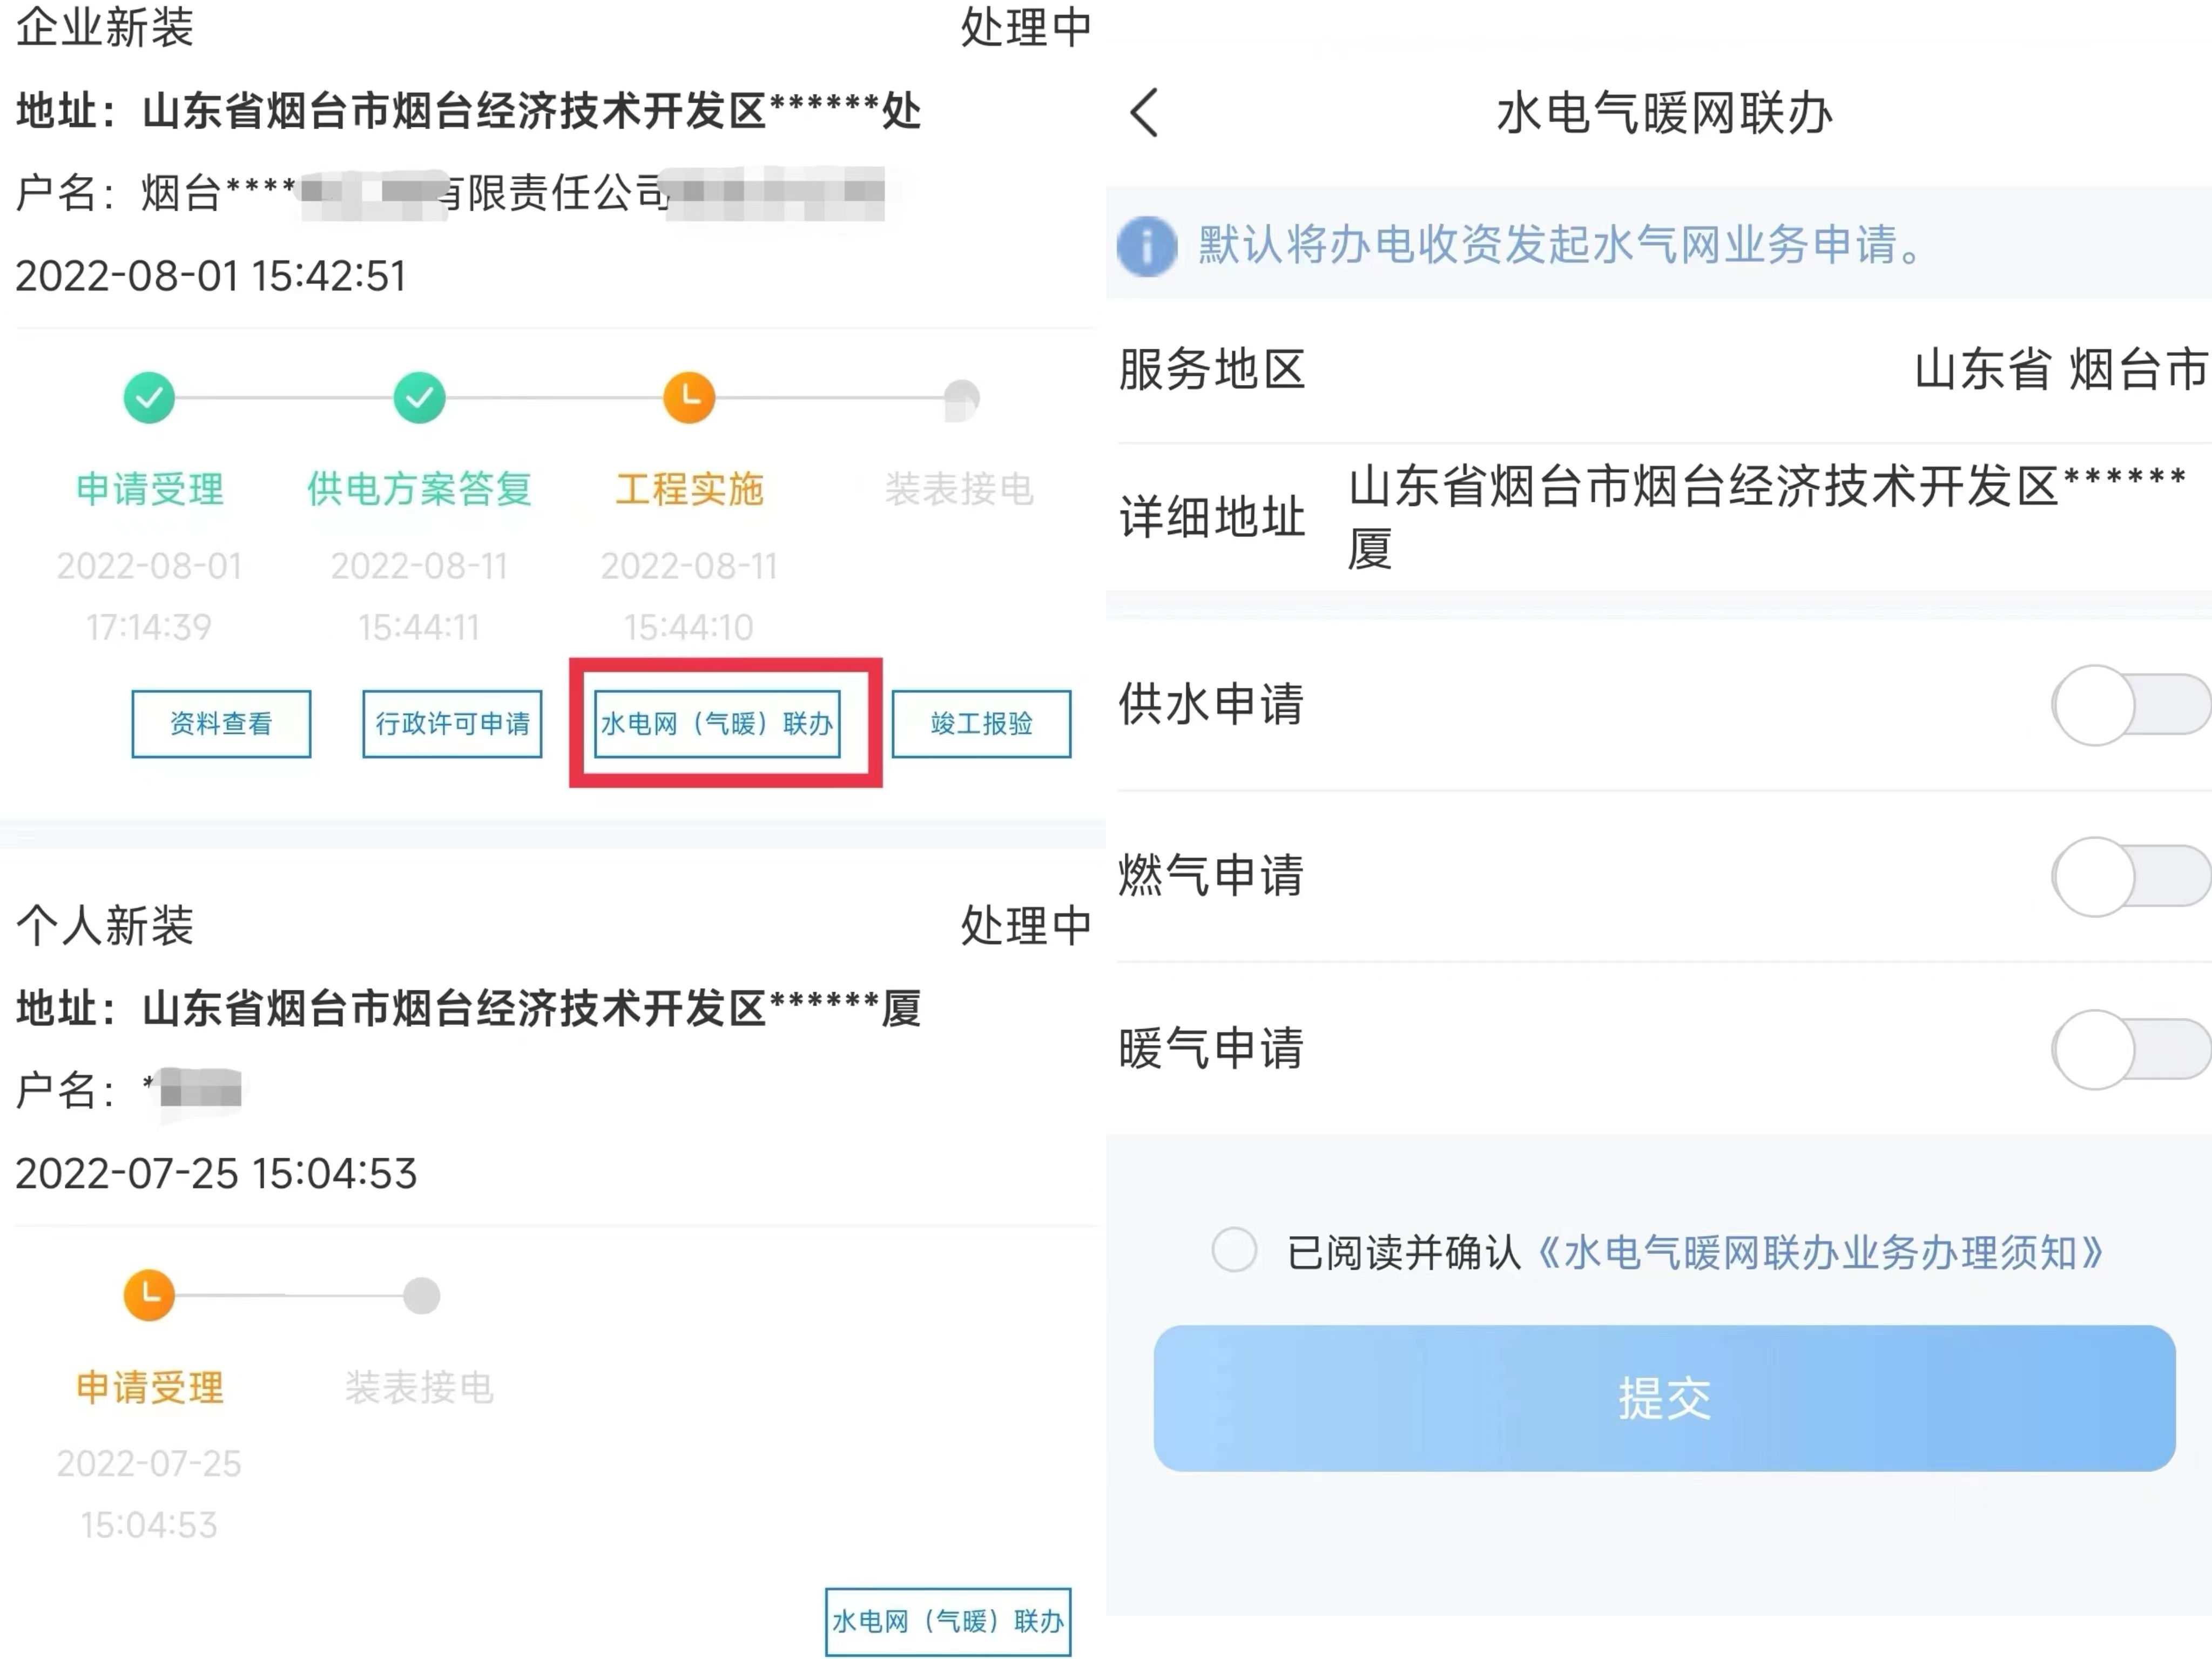Open 行政许可申请

pyautogui.click(x=452, y=723)
